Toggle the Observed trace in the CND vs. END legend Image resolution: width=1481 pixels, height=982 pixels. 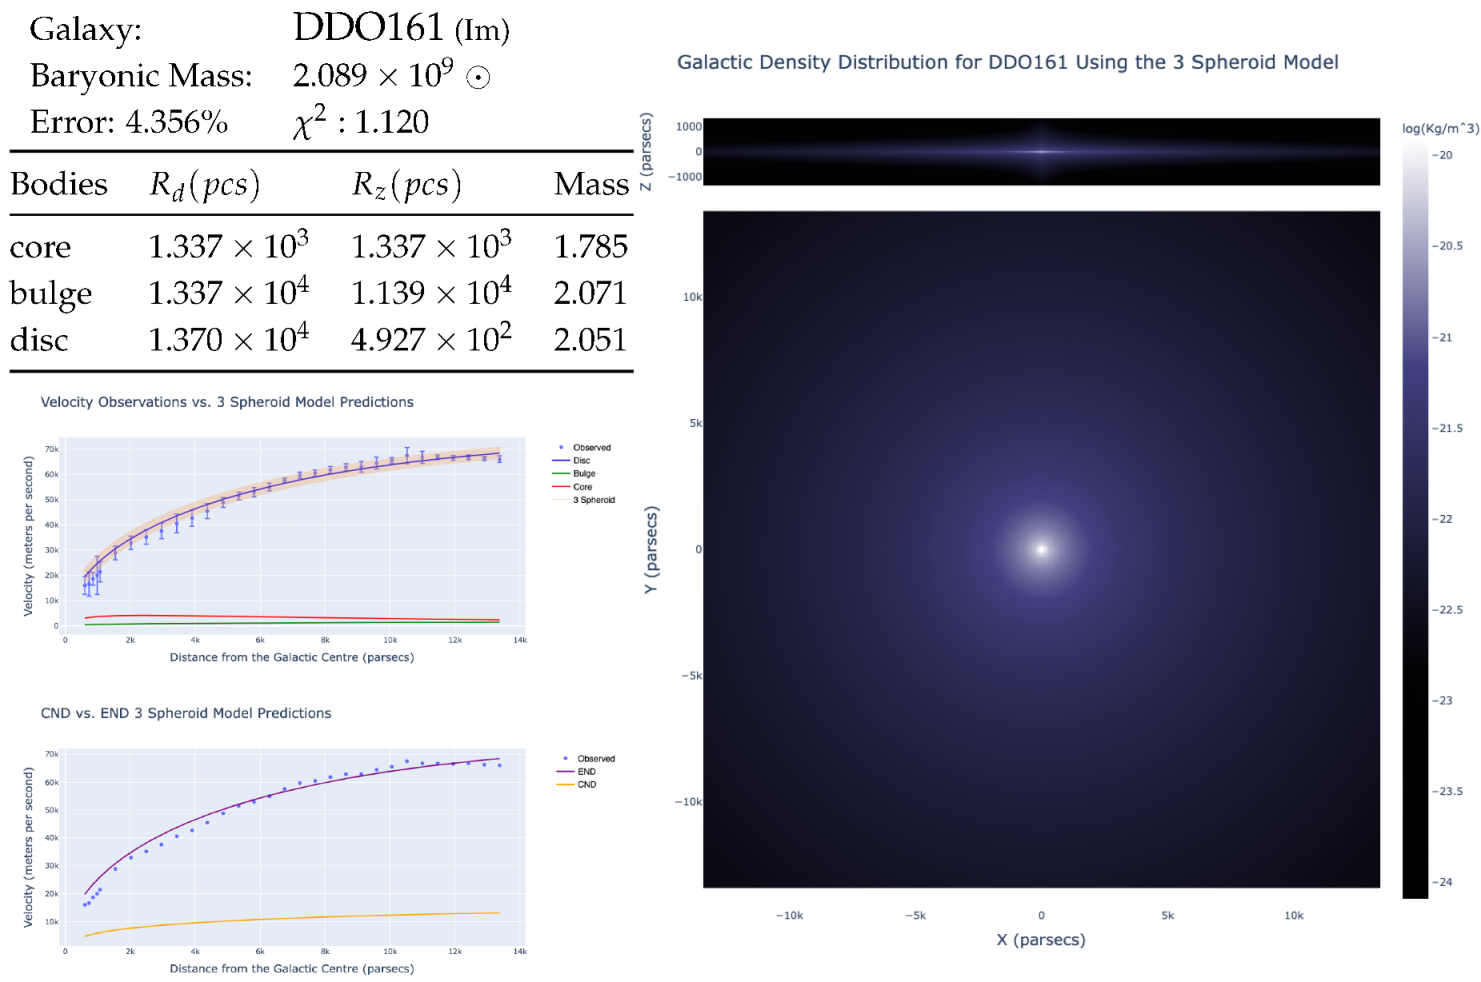coord(587,759)
